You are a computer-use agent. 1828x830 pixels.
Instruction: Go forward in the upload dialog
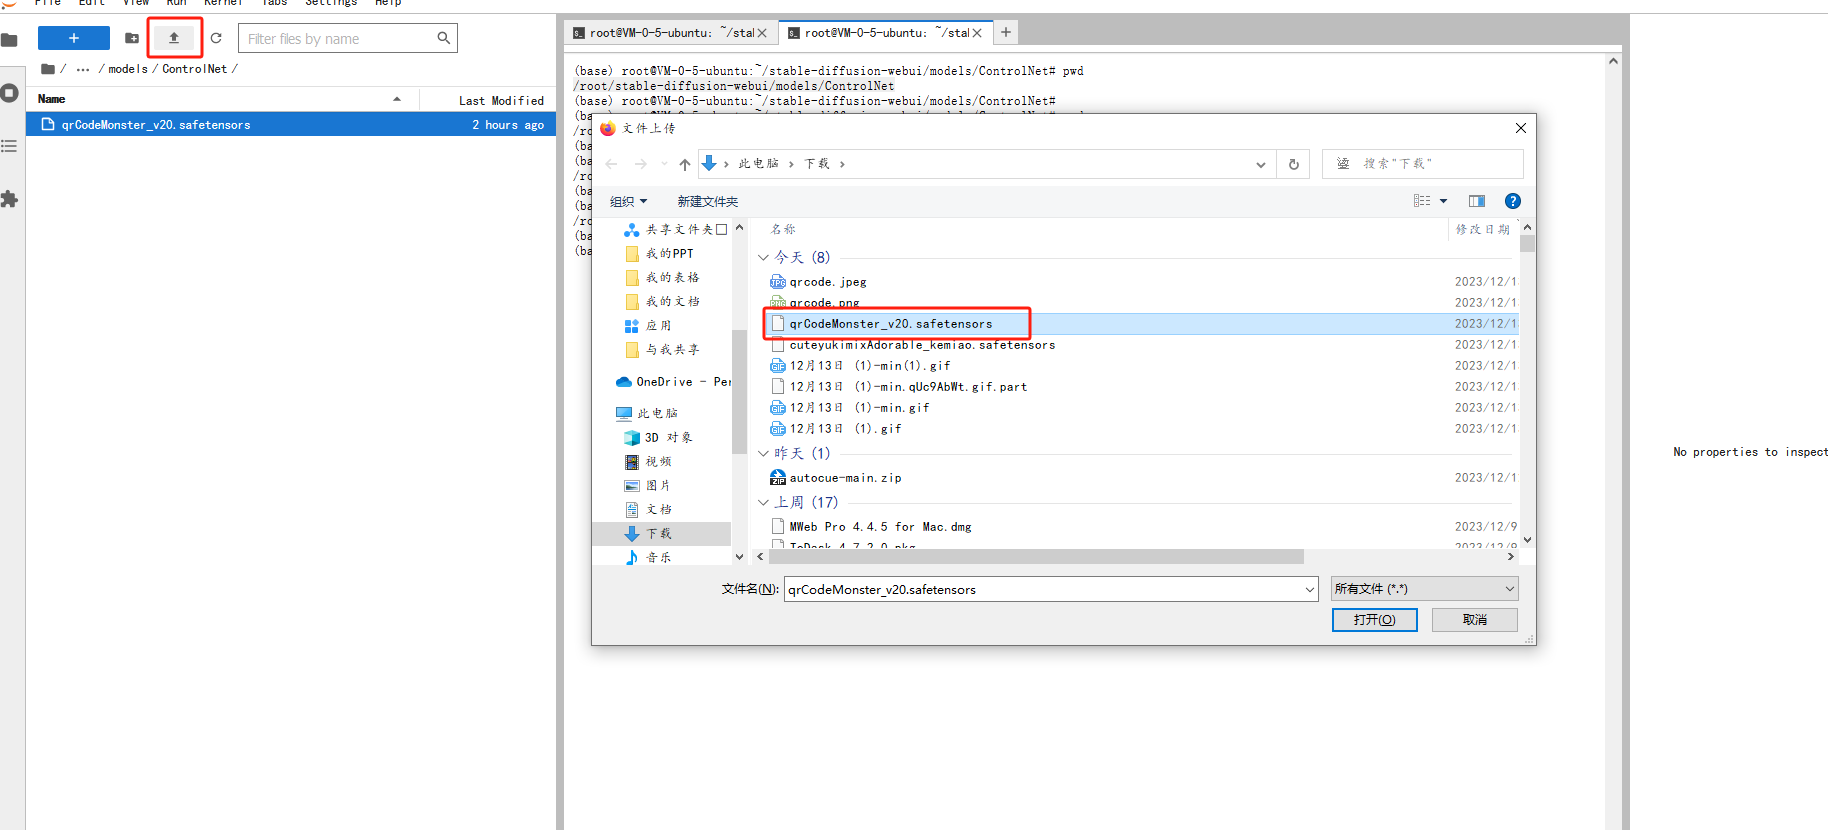641,164
